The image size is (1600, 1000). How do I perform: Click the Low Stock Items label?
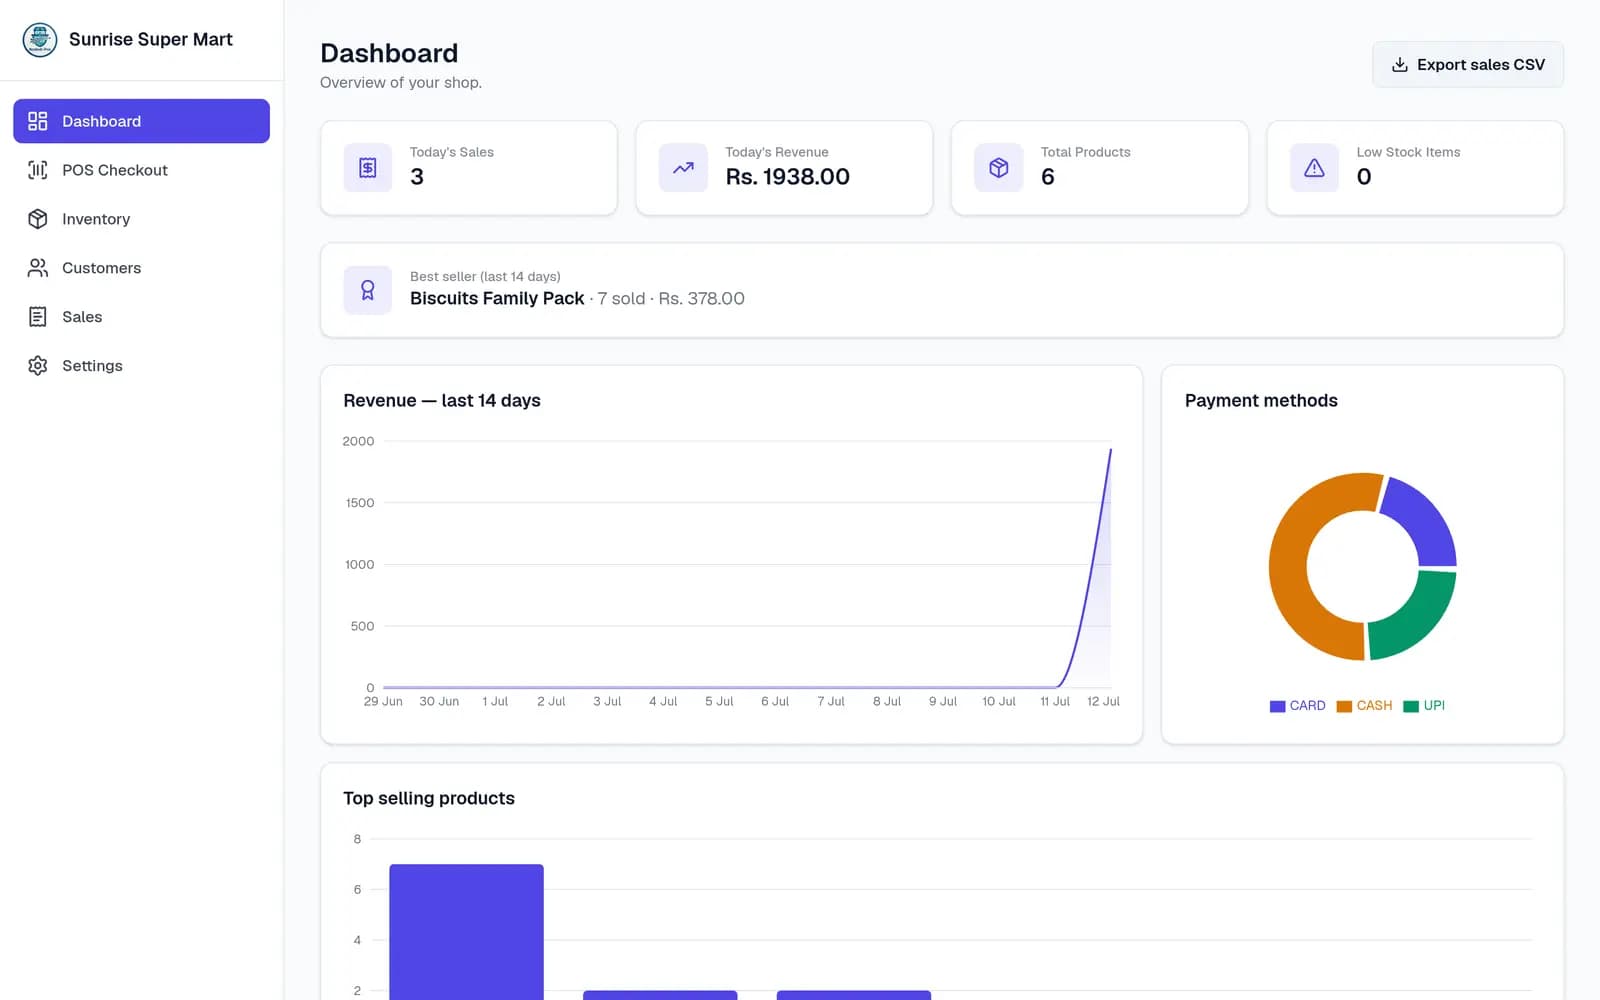tap(1408, 152)
